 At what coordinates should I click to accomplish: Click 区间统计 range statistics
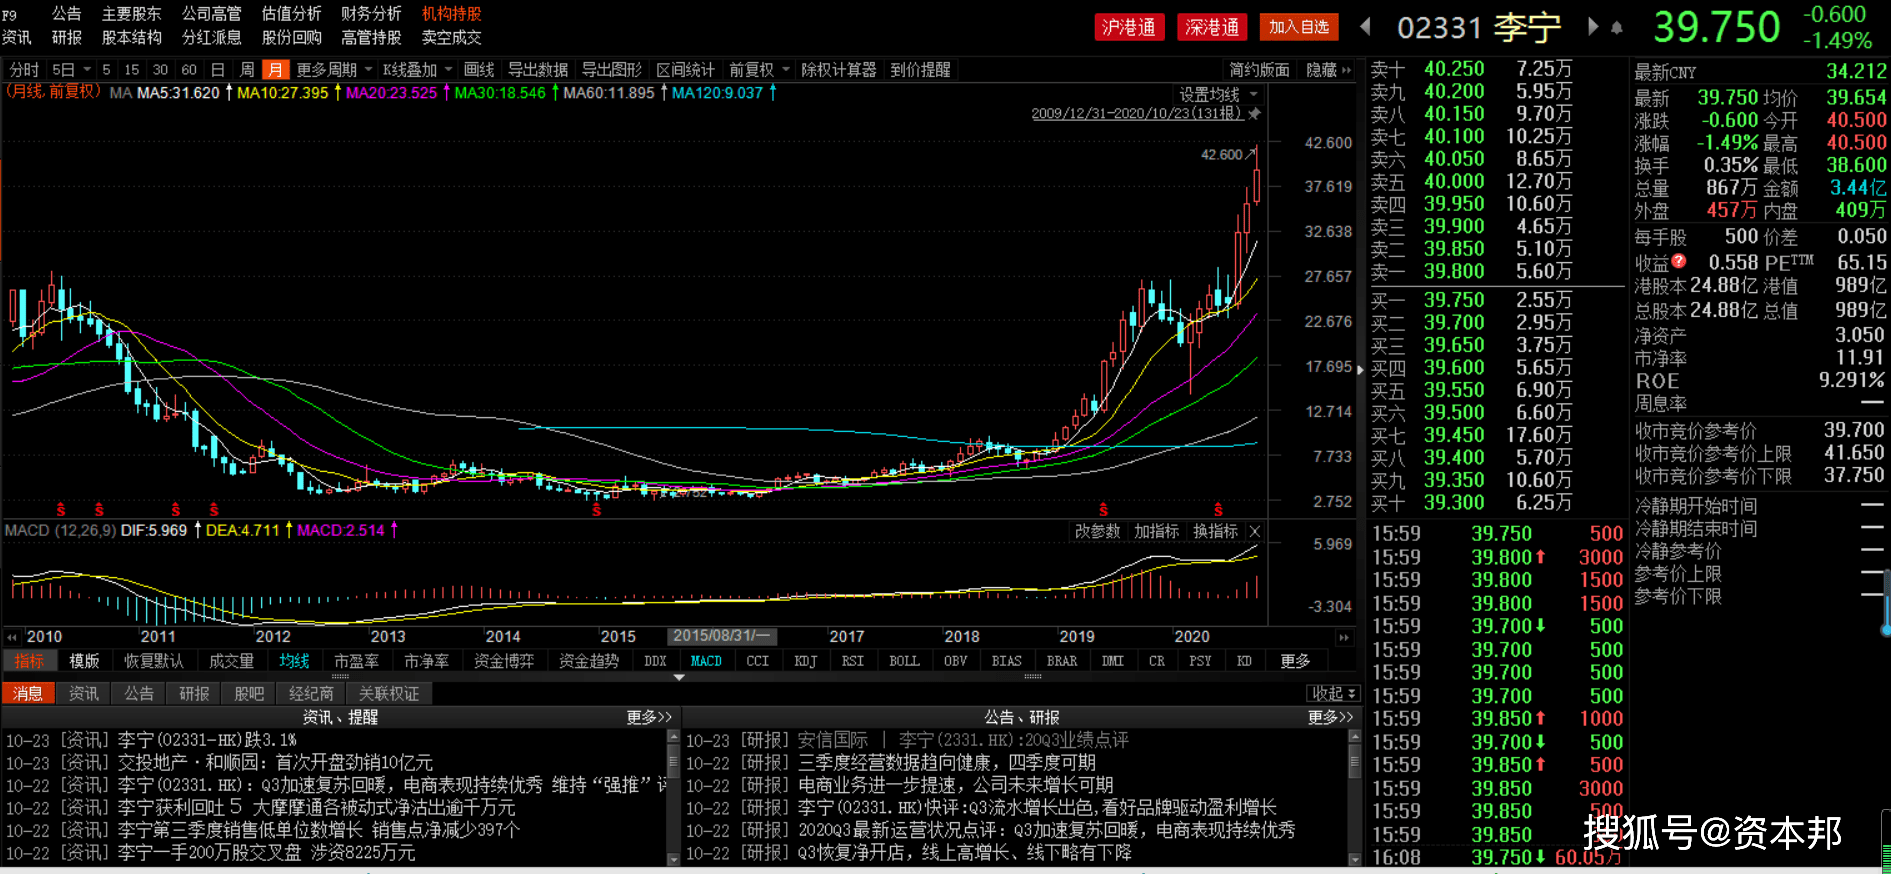[685, 70]
